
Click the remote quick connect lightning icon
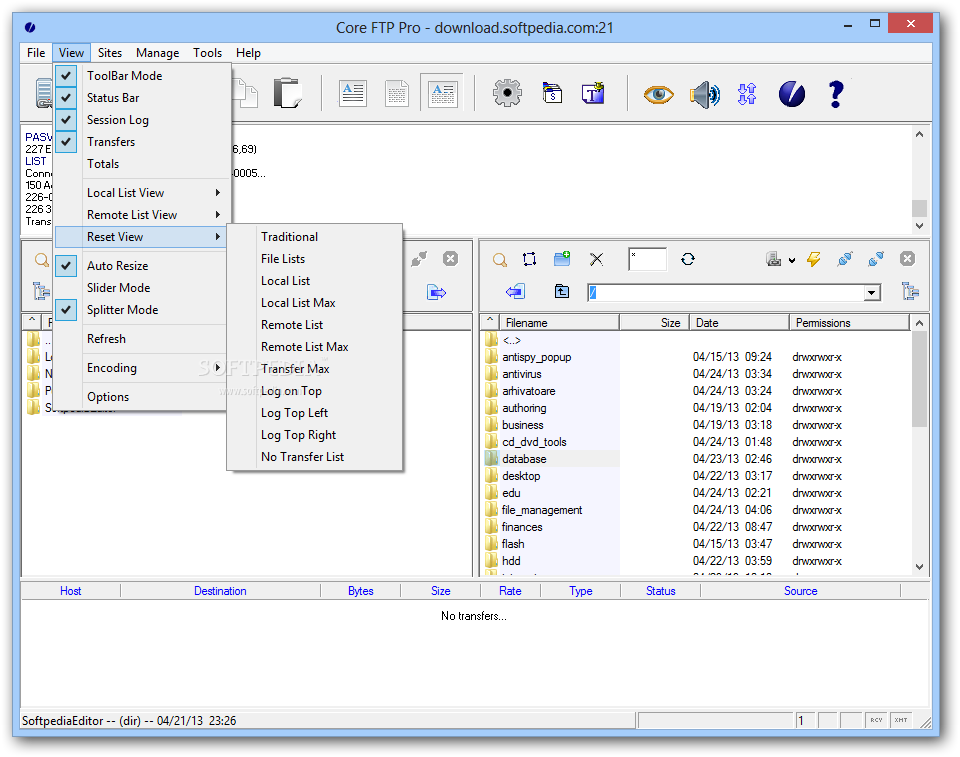[x=814, y=259]
